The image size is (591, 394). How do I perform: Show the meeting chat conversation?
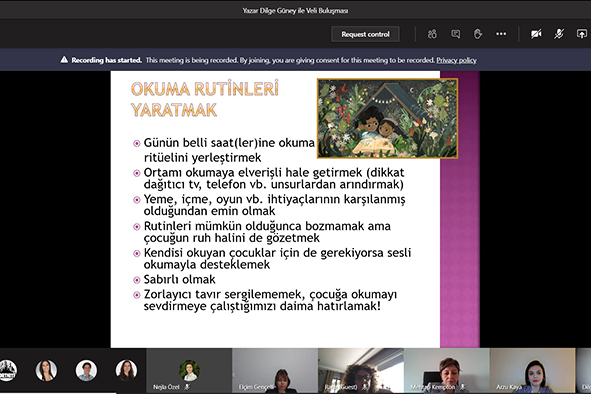click(455, 34)
